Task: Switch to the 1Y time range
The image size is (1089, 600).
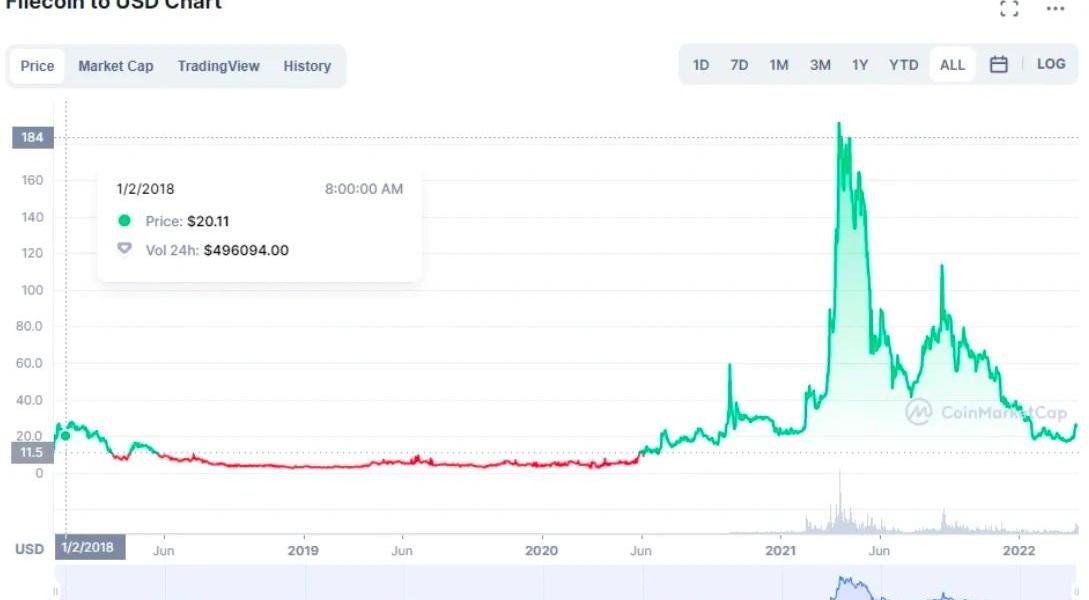Action: pos(860,65)
